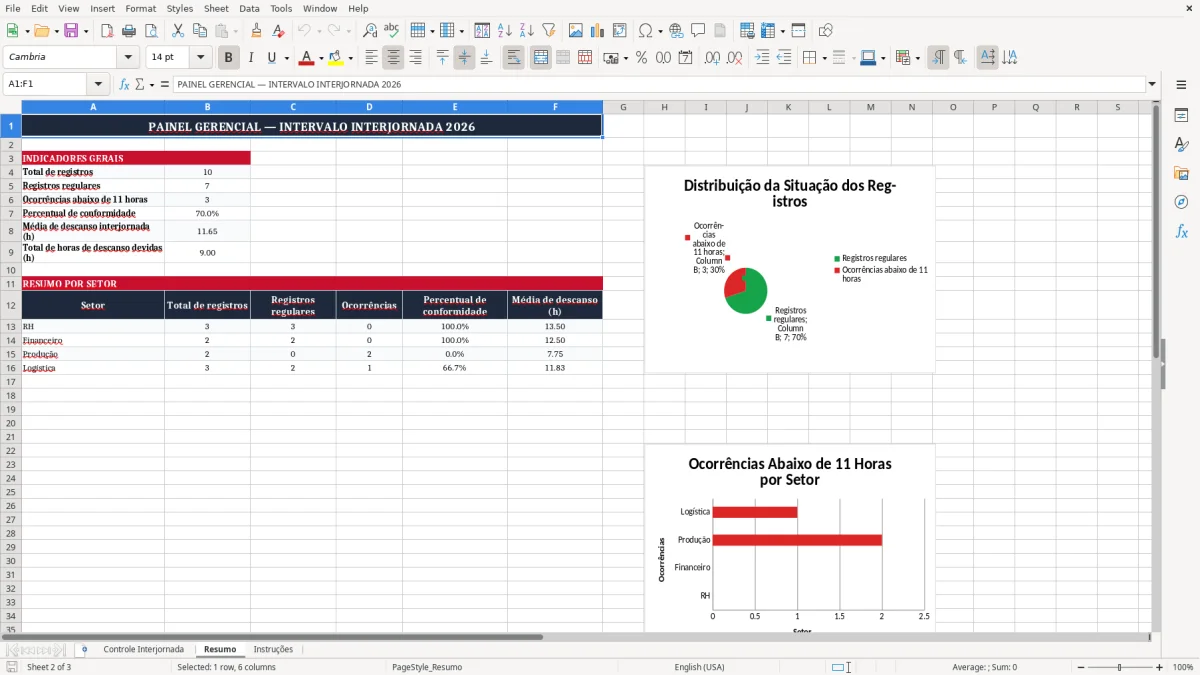Clear direct formatting icon
The image size is (1200, 675).
279,31
